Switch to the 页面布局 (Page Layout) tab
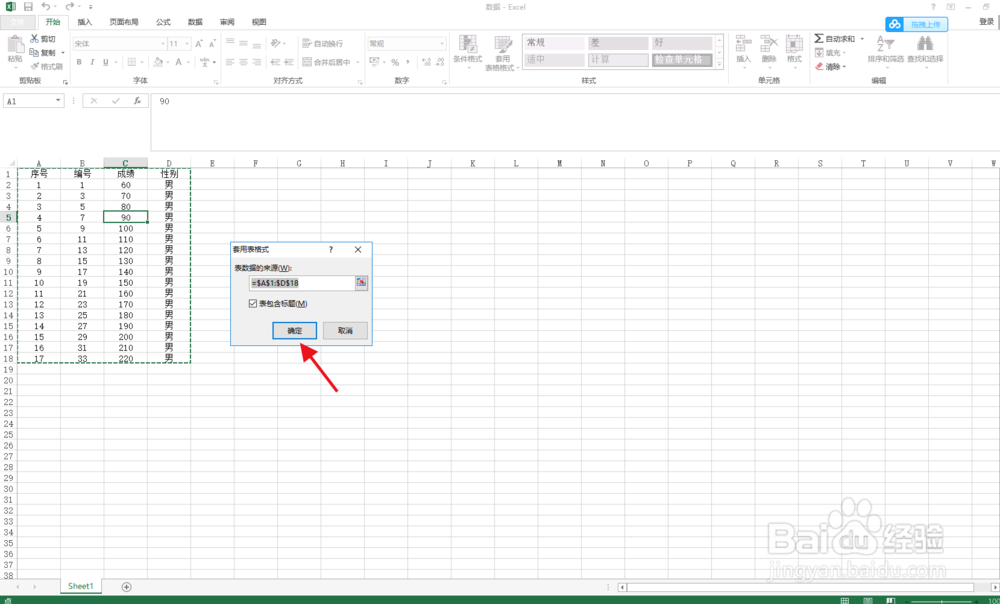The width and height of the screenshot is (1000, 604). (124, 22)
